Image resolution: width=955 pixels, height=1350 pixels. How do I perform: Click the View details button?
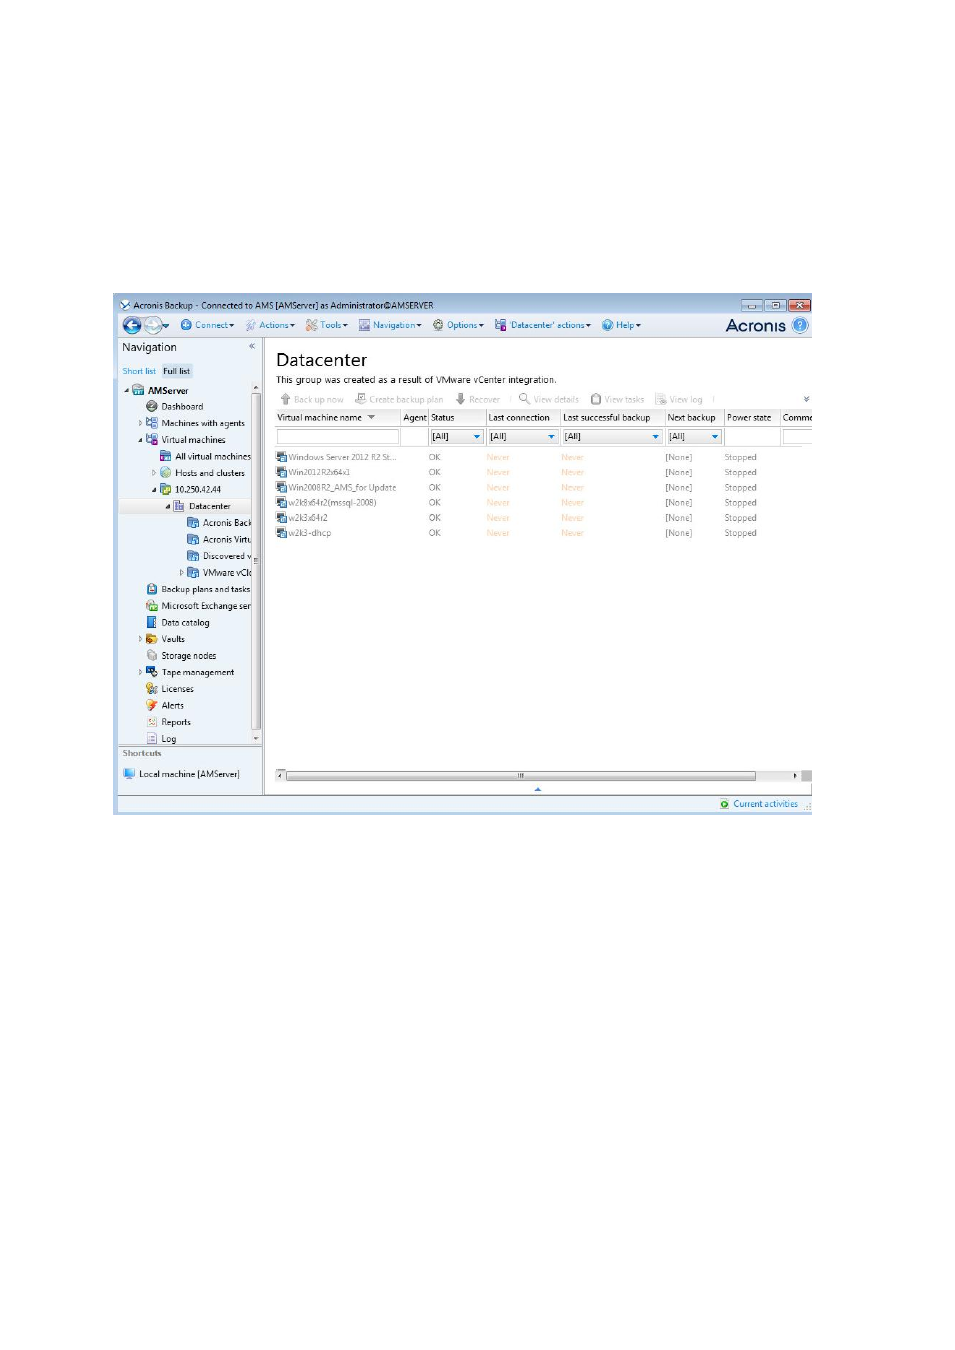tap(549, 399)
